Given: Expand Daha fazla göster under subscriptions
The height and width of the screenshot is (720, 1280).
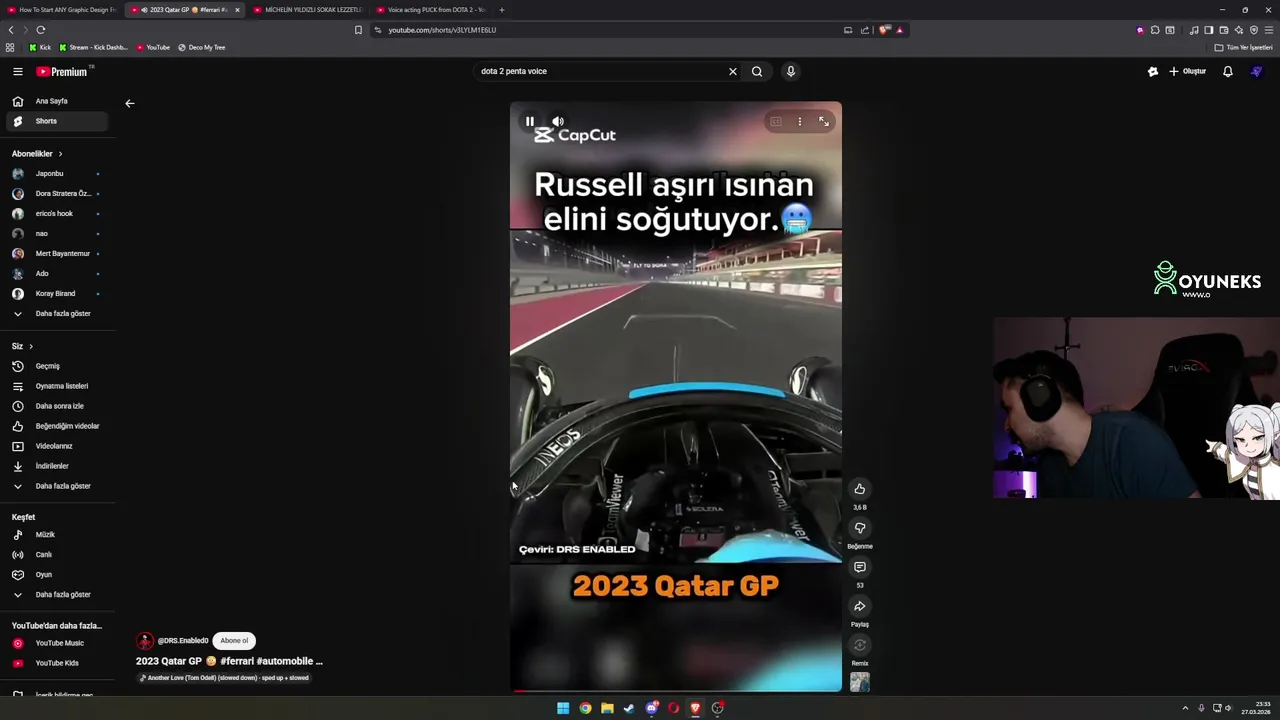Looking at the screenshot, I should tap(56, 313).
